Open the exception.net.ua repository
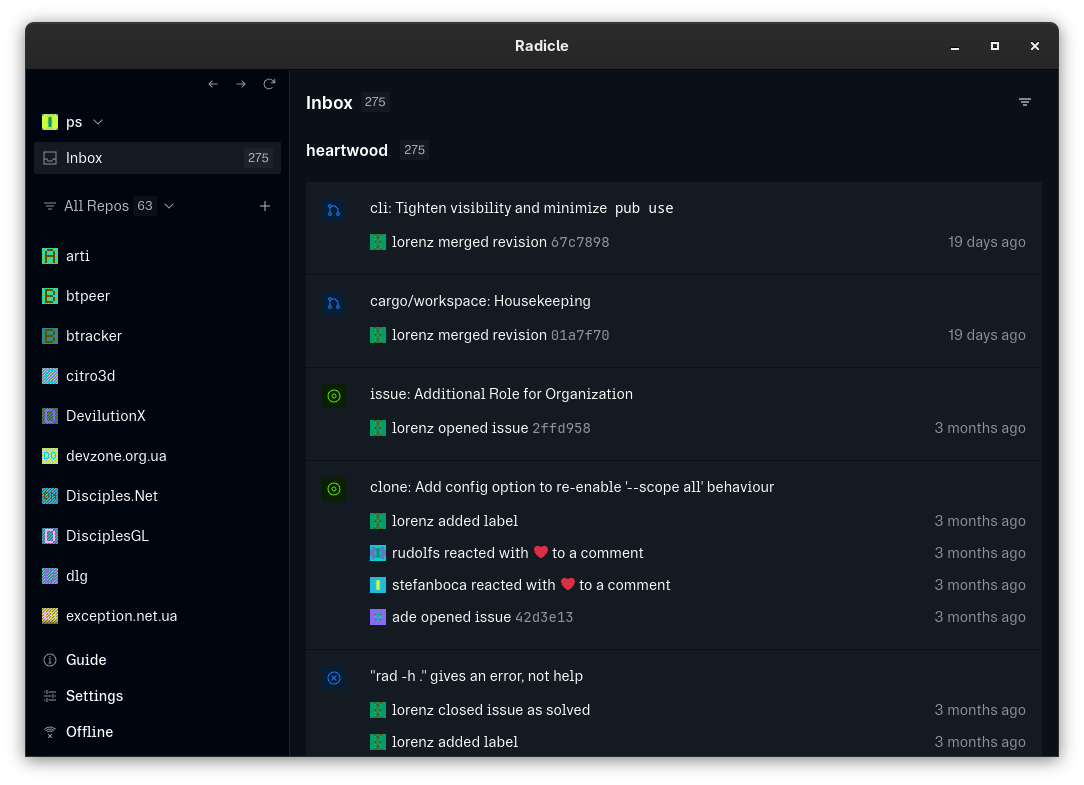The image size is (1084, 785). [158, 616]
